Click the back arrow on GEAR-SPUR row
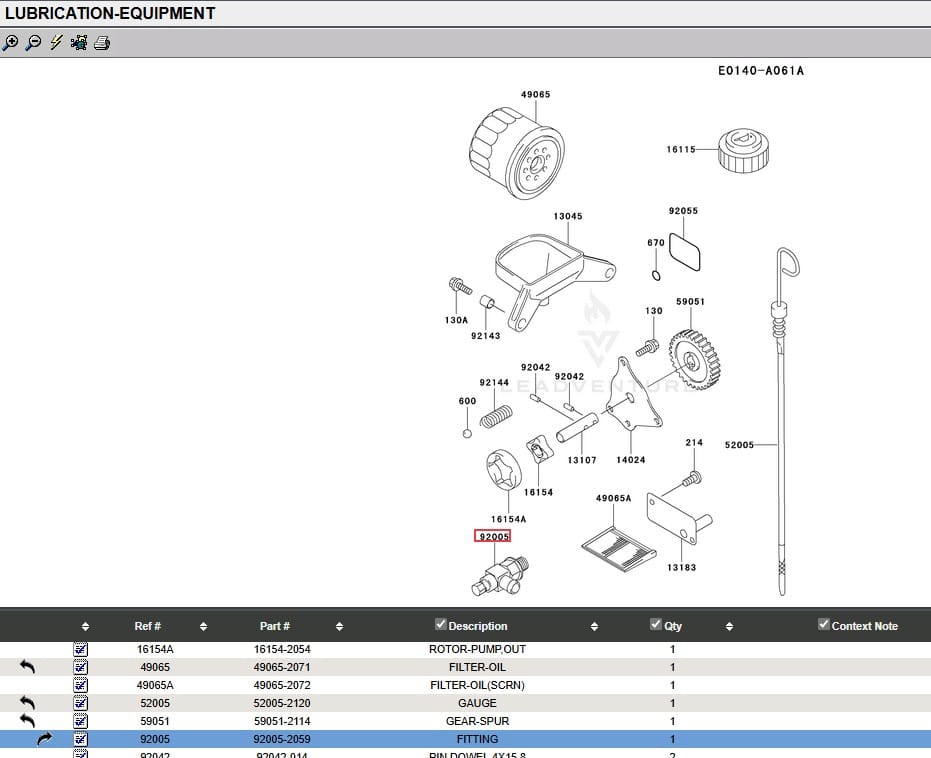 click(x=27, y=721)
